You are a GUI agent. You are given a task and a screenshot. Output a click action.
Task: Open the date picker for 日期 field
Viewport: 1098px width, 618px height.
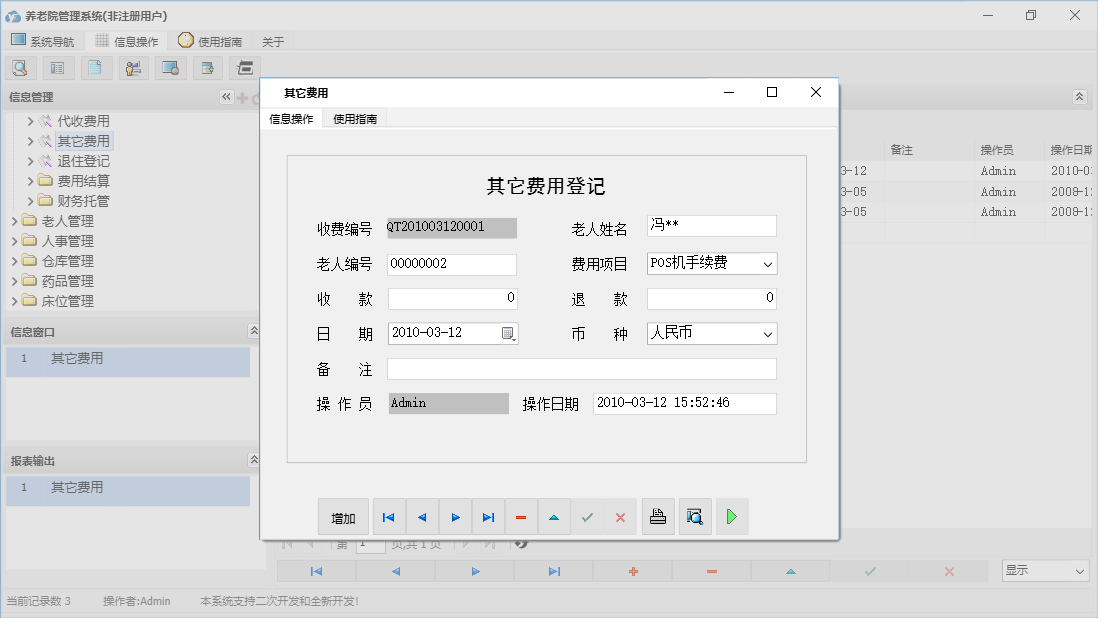[x=508, y=332]
